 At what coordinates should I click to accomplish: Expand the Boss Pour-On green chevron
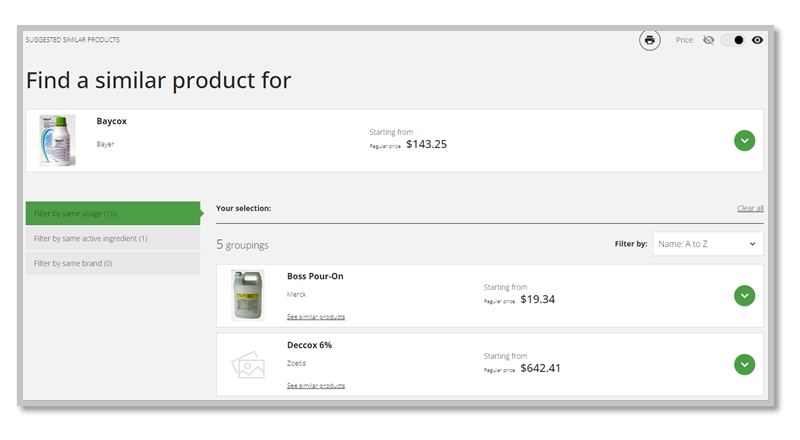point(744,295)
